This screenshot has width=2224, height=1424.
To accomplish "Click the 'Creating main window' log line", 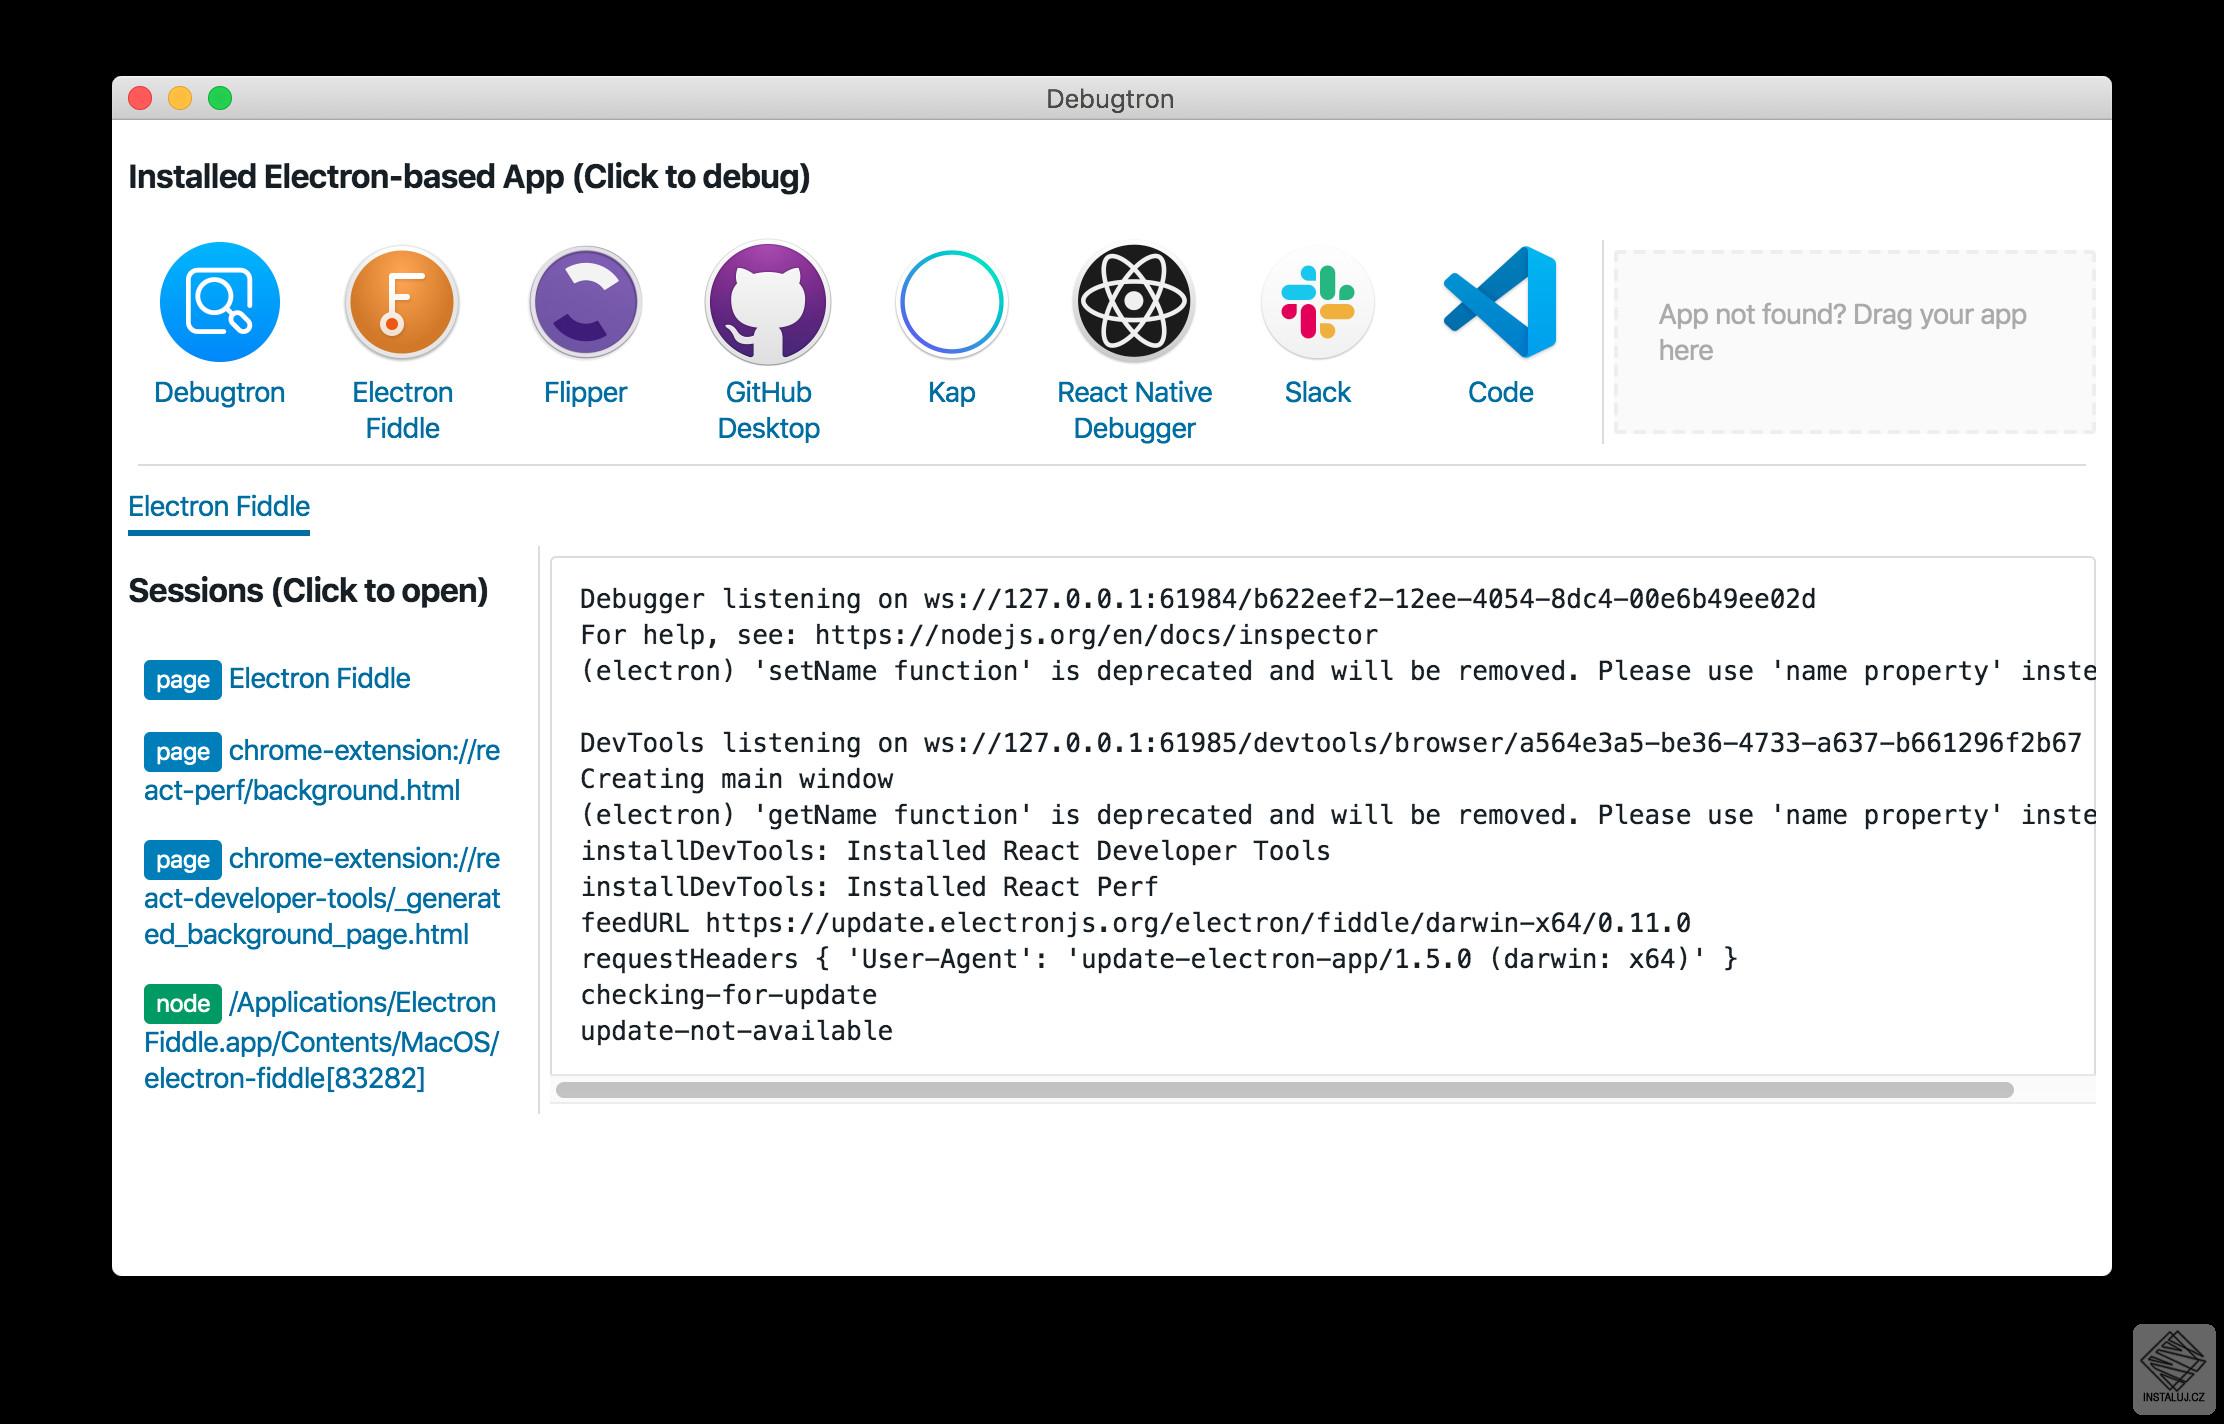I will [737, 779].
